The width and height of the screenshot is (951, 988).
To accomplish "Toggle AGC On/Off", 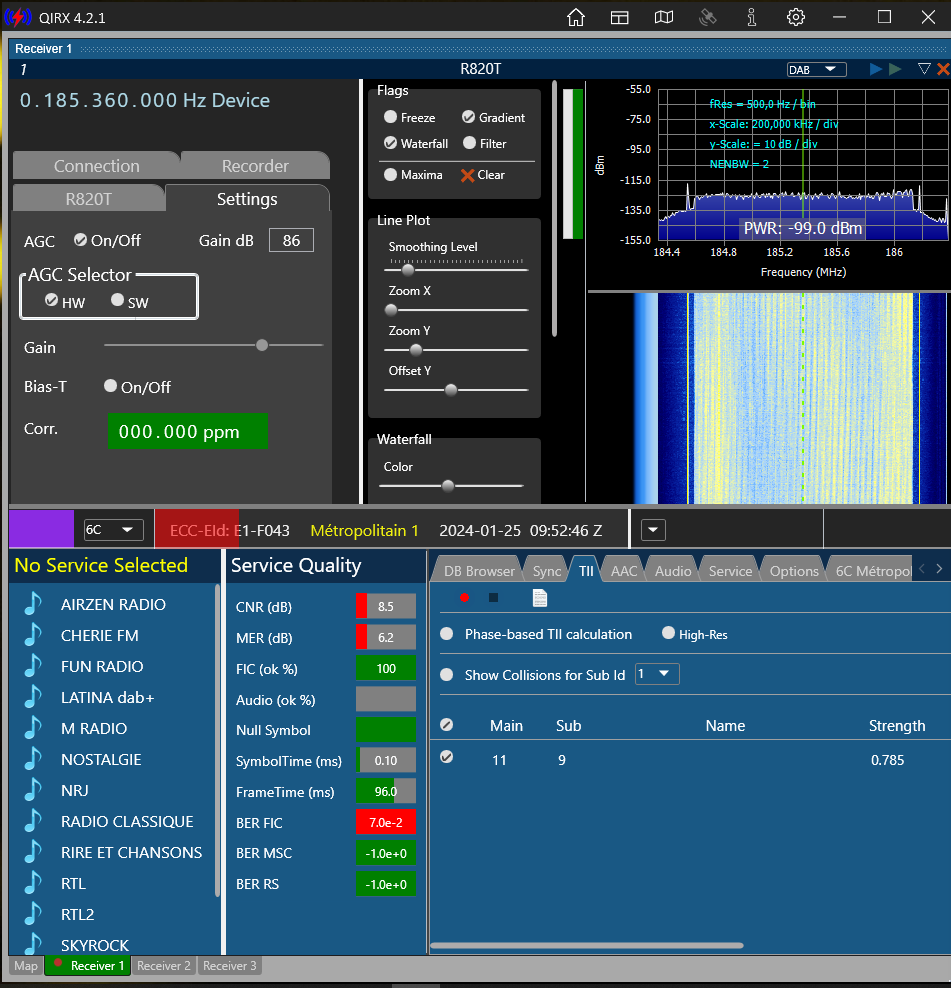I will (x=80, y=239).
